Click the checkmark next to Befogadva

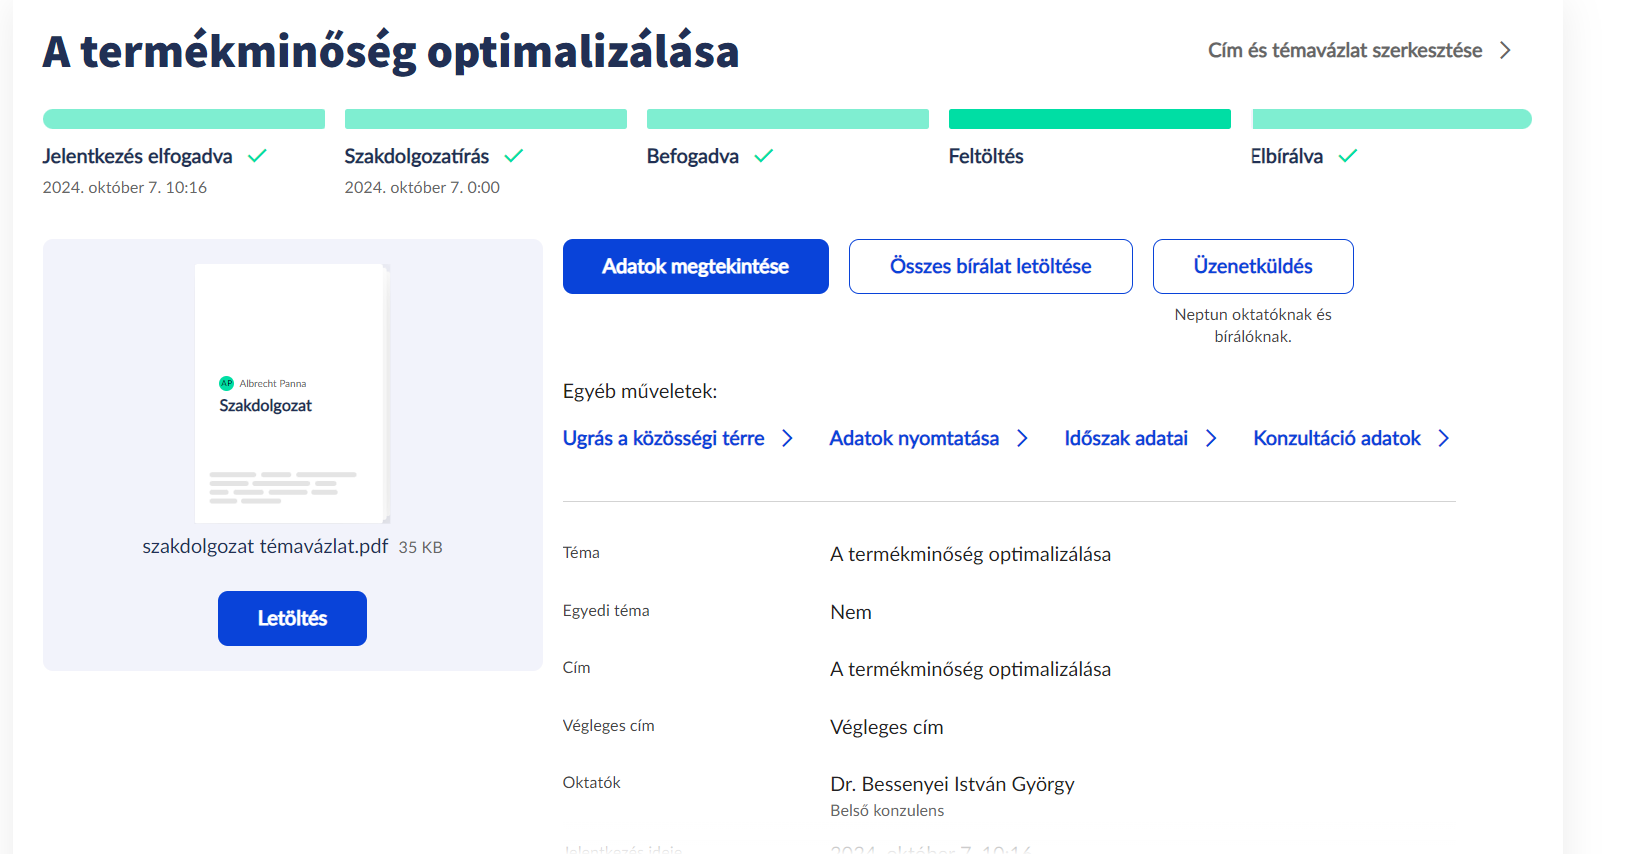(x=764, y=156)
